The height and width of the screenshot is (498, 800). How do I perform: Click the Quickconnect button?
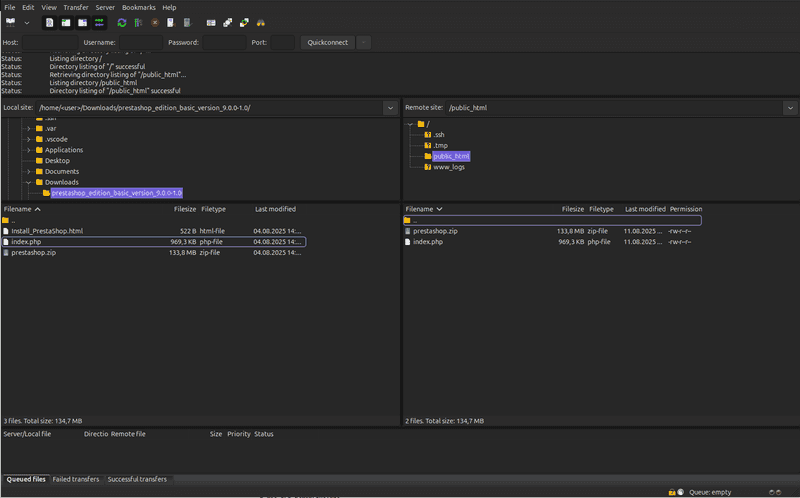click(x=327, y=43)
